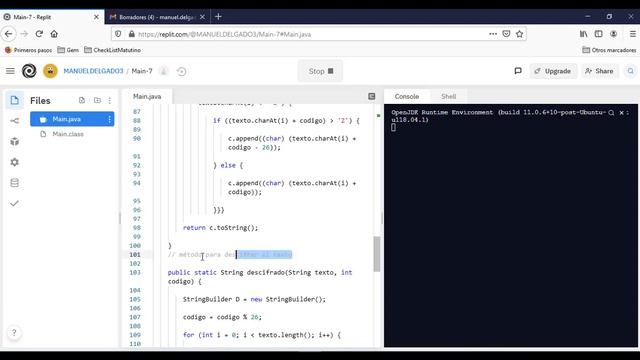Image resolution: width=640 pixels, height=360 pixels.
Task: Reload the current page
Action: tap(39, 34)
